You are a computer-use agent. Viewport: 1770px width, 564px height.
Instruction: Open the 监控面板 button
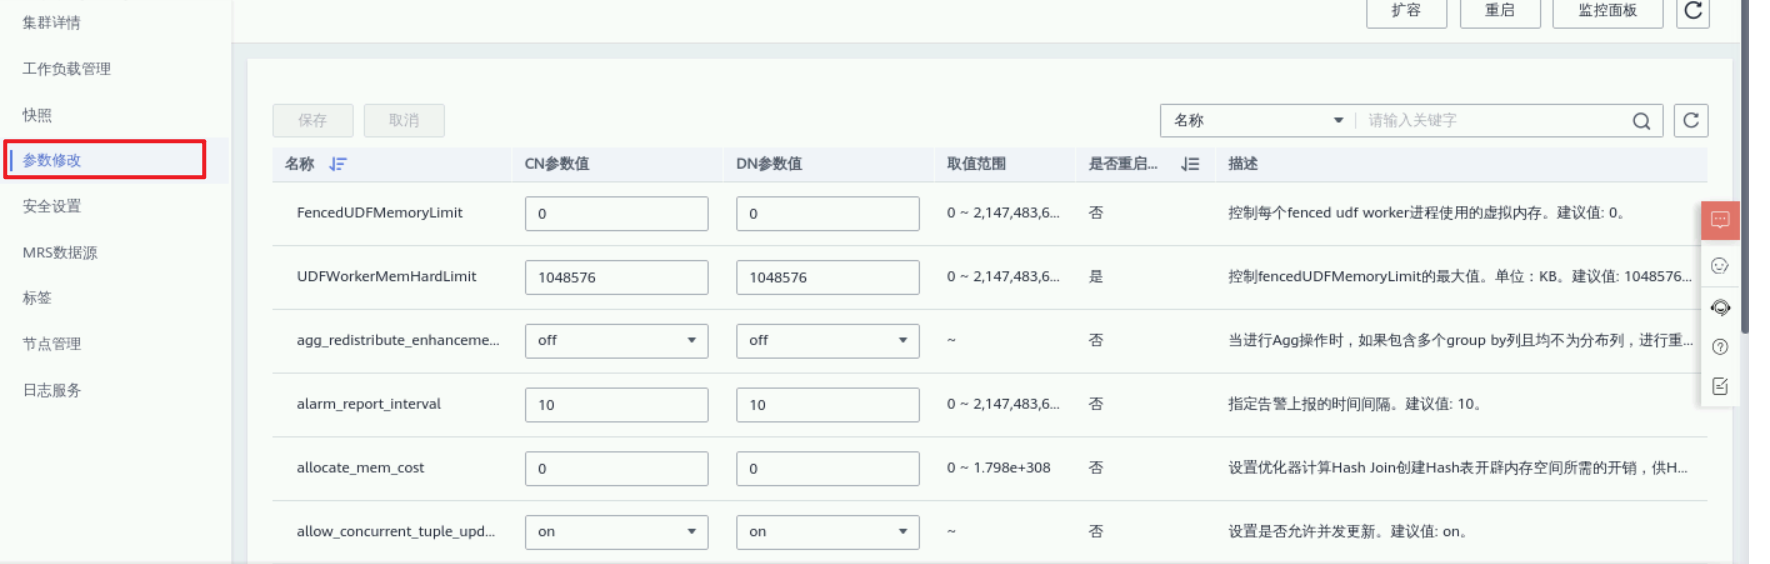(x=1607, y=11)
